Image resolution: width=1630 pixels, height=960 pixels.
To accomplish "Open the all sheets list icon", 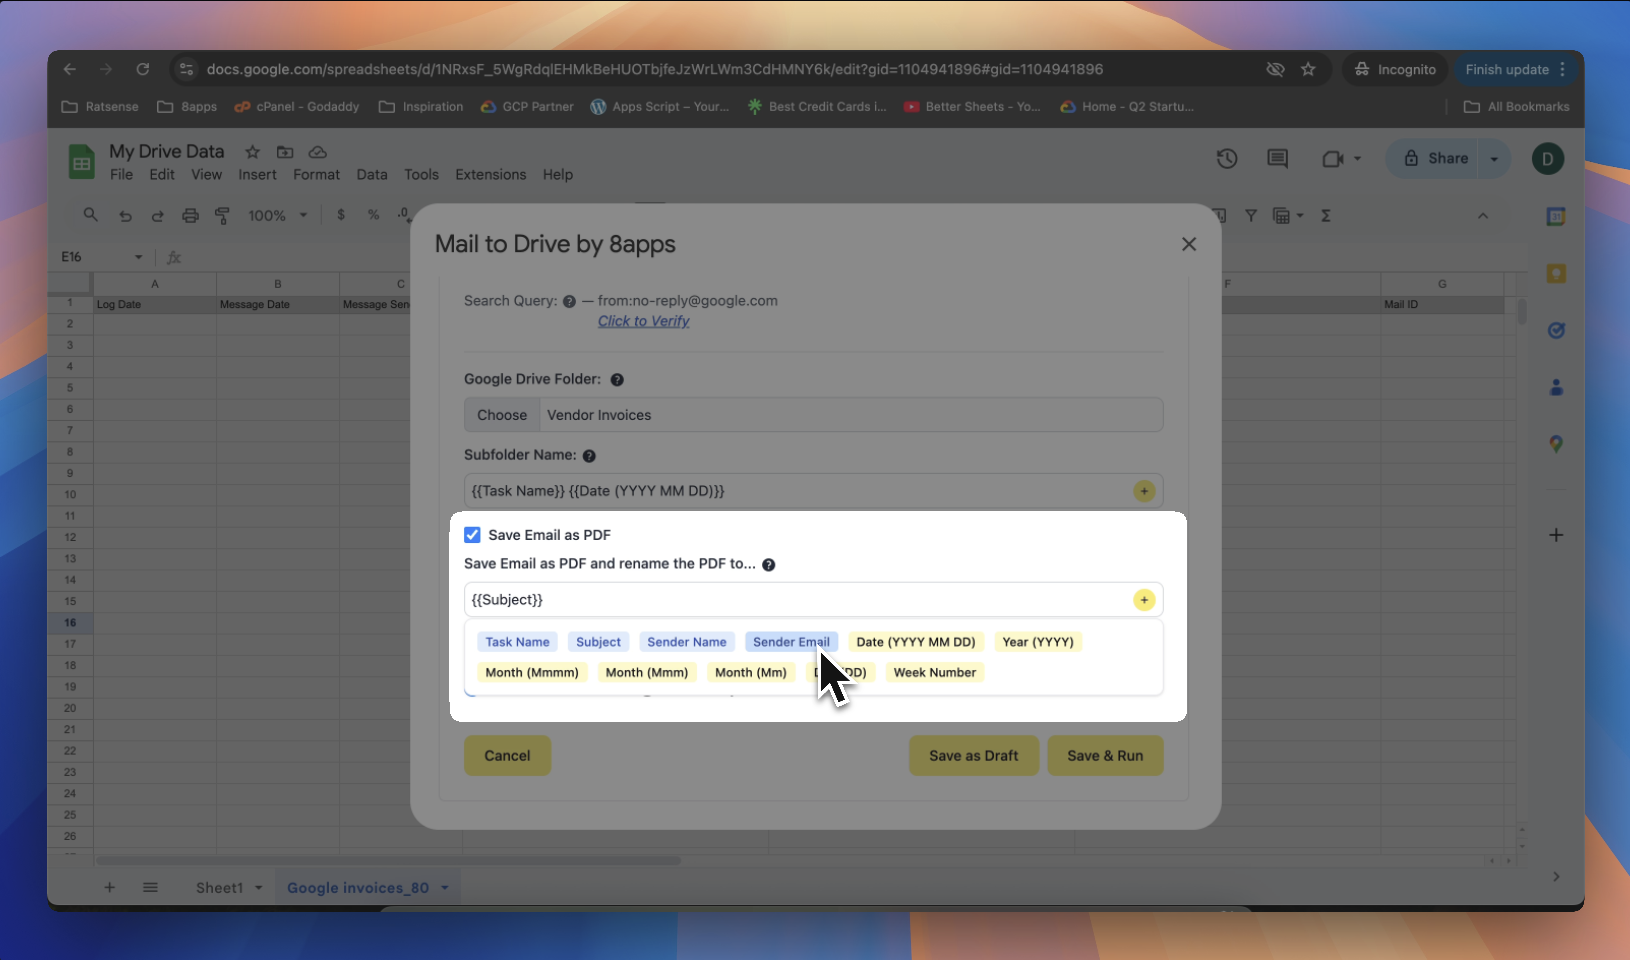I will tap(150, 887).
